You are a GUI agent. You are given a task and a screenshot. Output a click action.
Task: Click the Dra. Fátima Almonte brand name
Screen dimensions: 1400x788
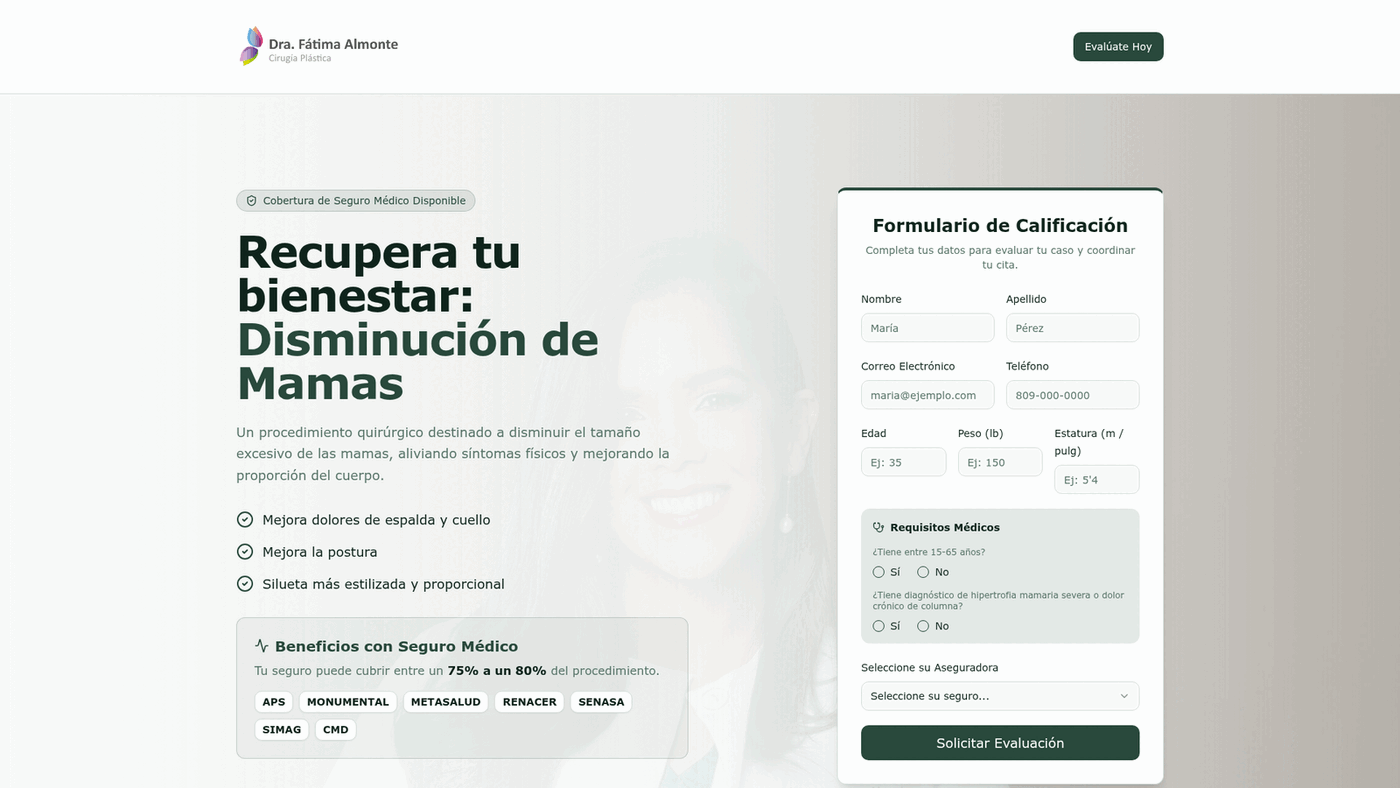333,44
